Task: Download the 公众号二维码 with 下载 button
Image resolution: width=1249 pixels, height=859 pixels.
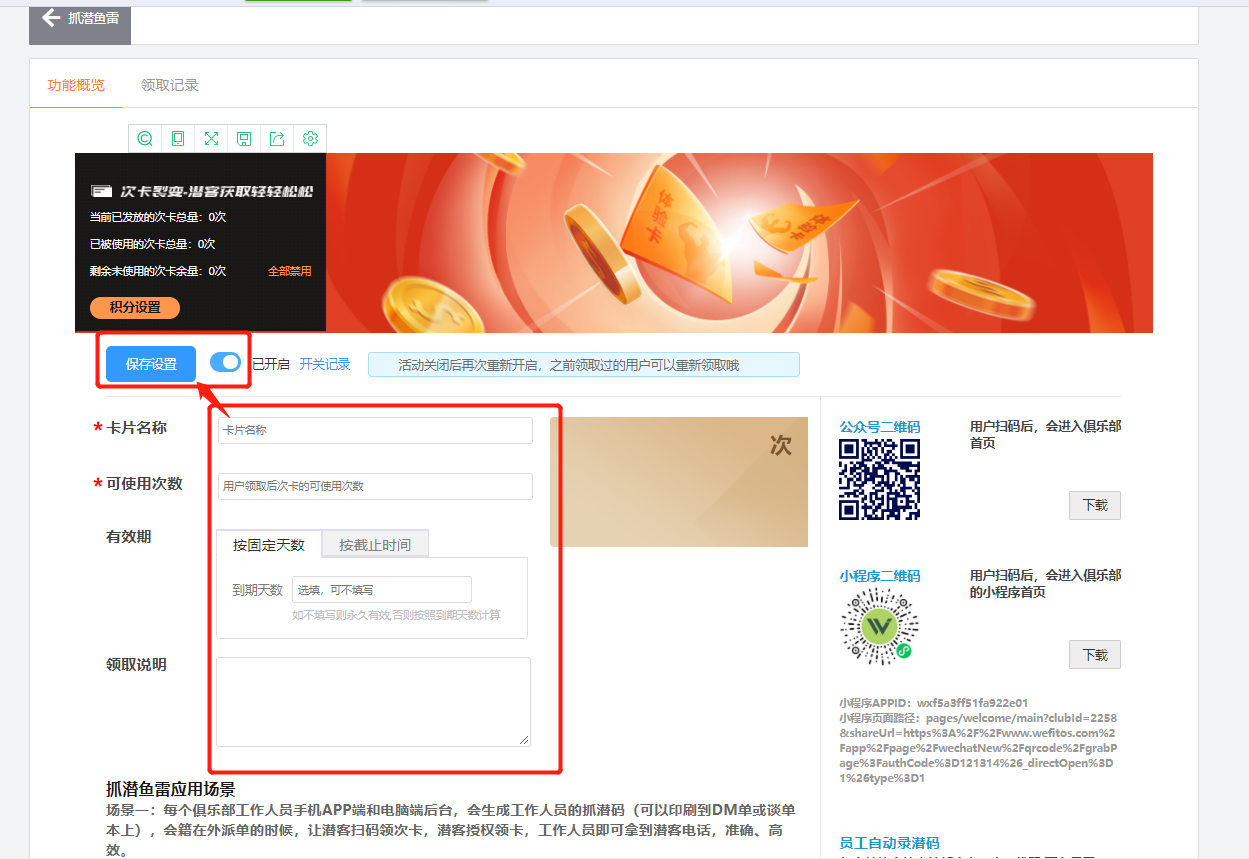Action: click(x=1095, y=505)
